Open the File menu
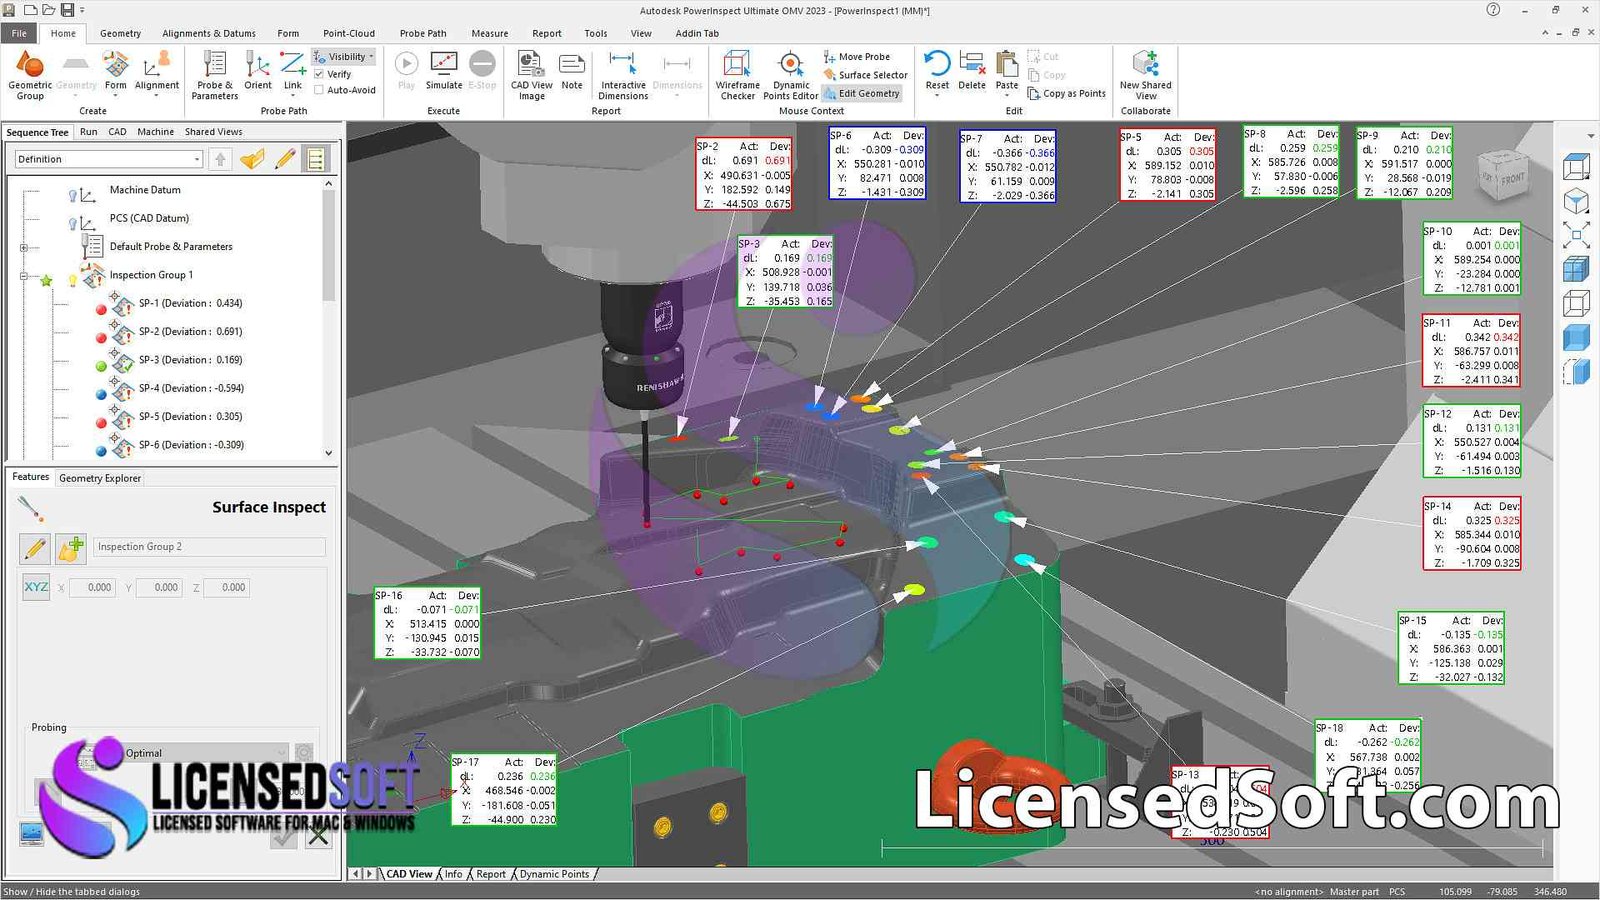 [x=19, y=33]
